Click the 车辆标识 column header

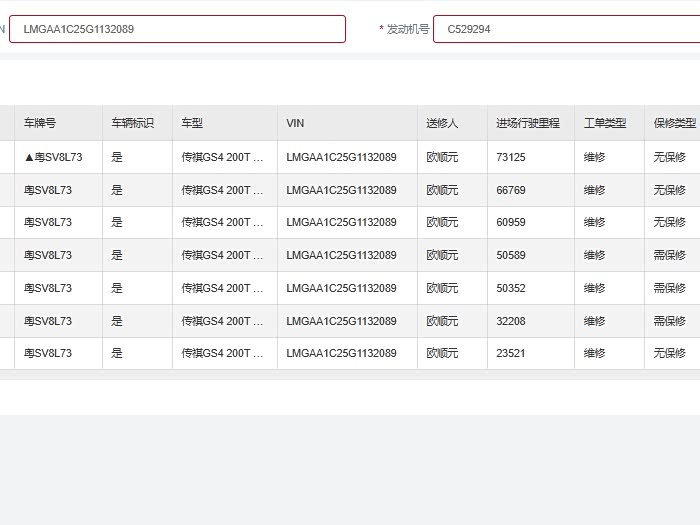[132, 123]
